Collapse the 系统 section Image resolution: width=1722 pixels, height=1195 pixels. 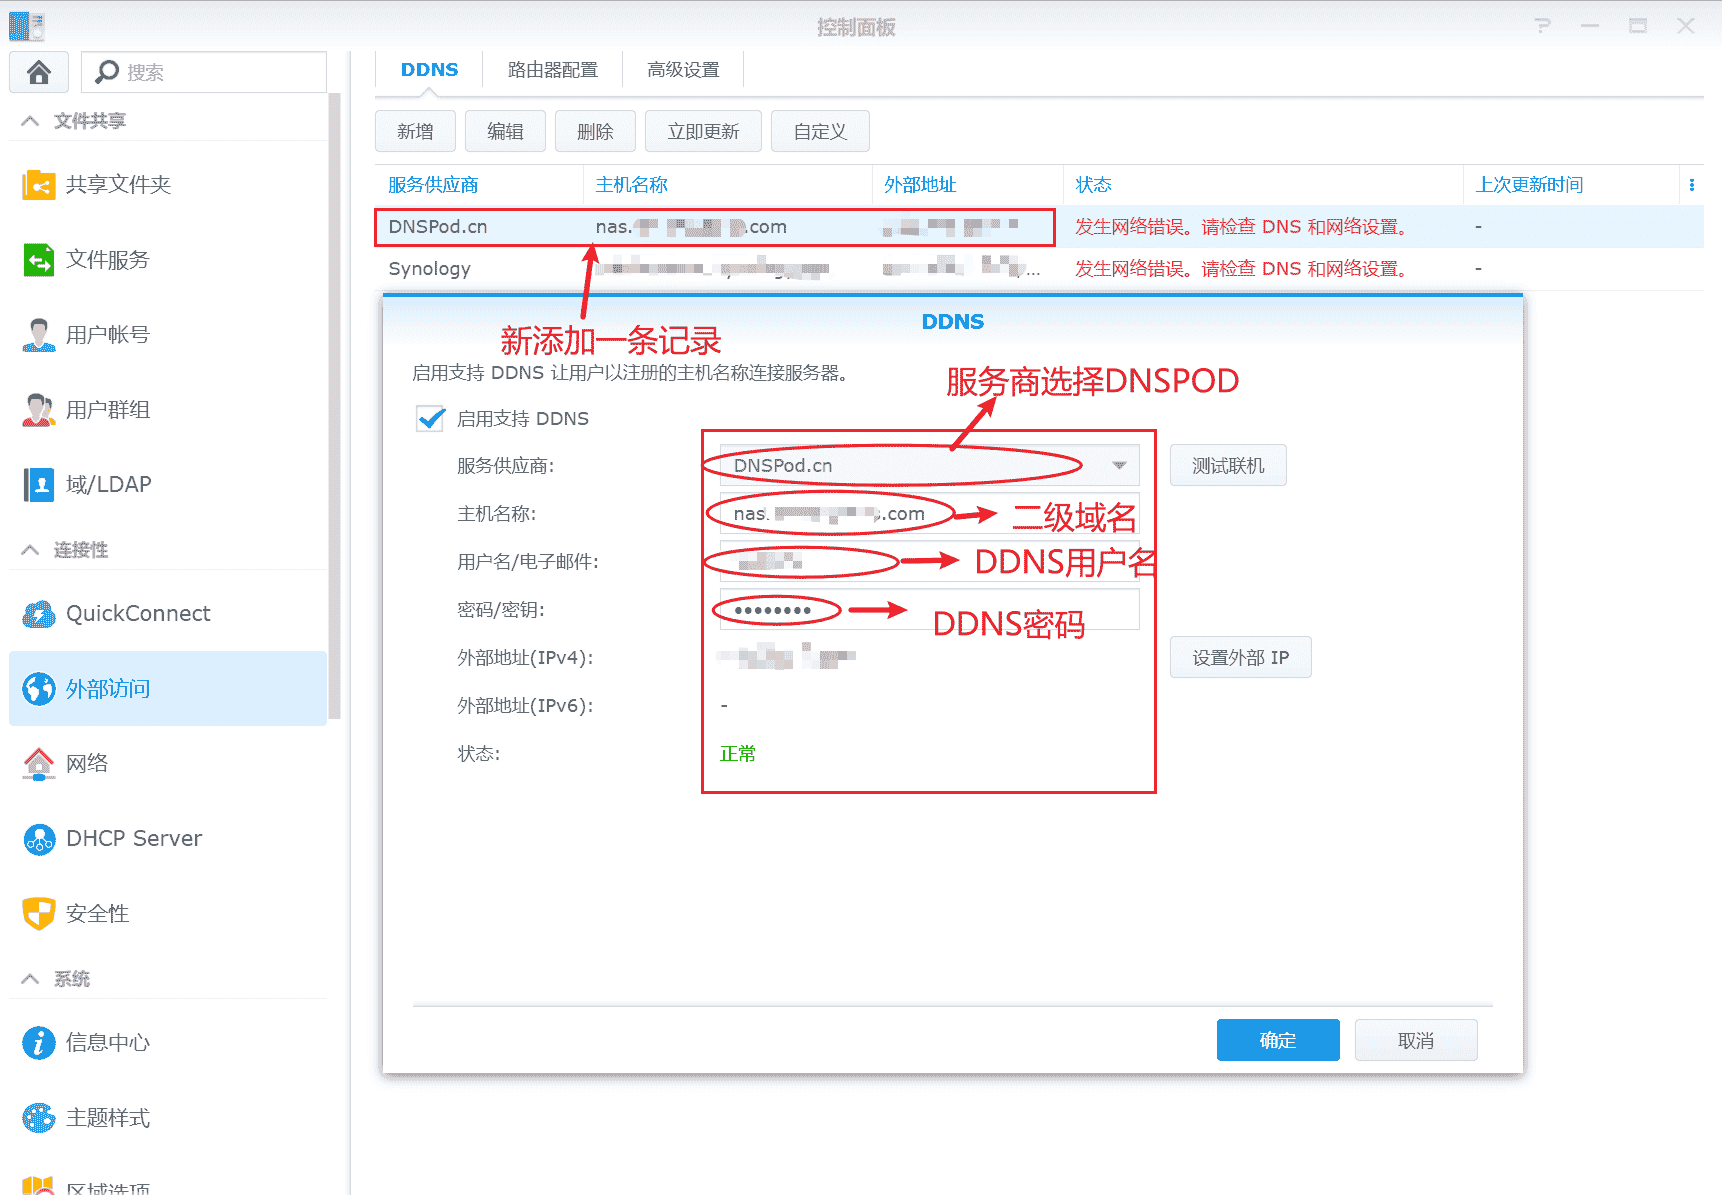(31, 979)
